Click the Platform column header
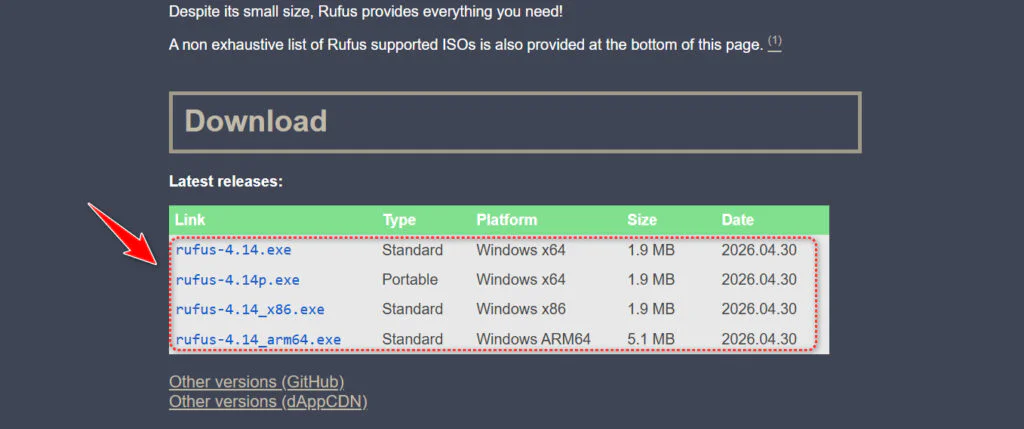Screen dimensions: 1024x429 click(x=507, y=220)
